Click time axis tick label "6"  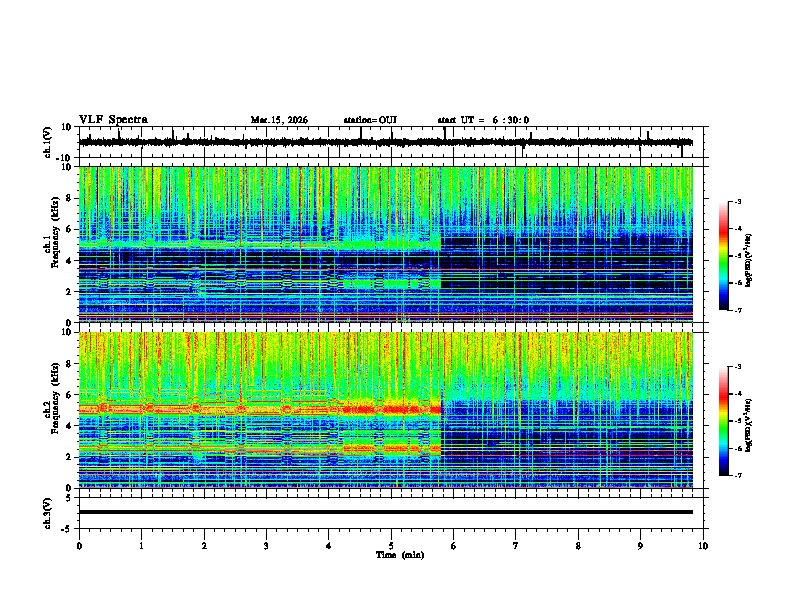(x=454, y=546)
